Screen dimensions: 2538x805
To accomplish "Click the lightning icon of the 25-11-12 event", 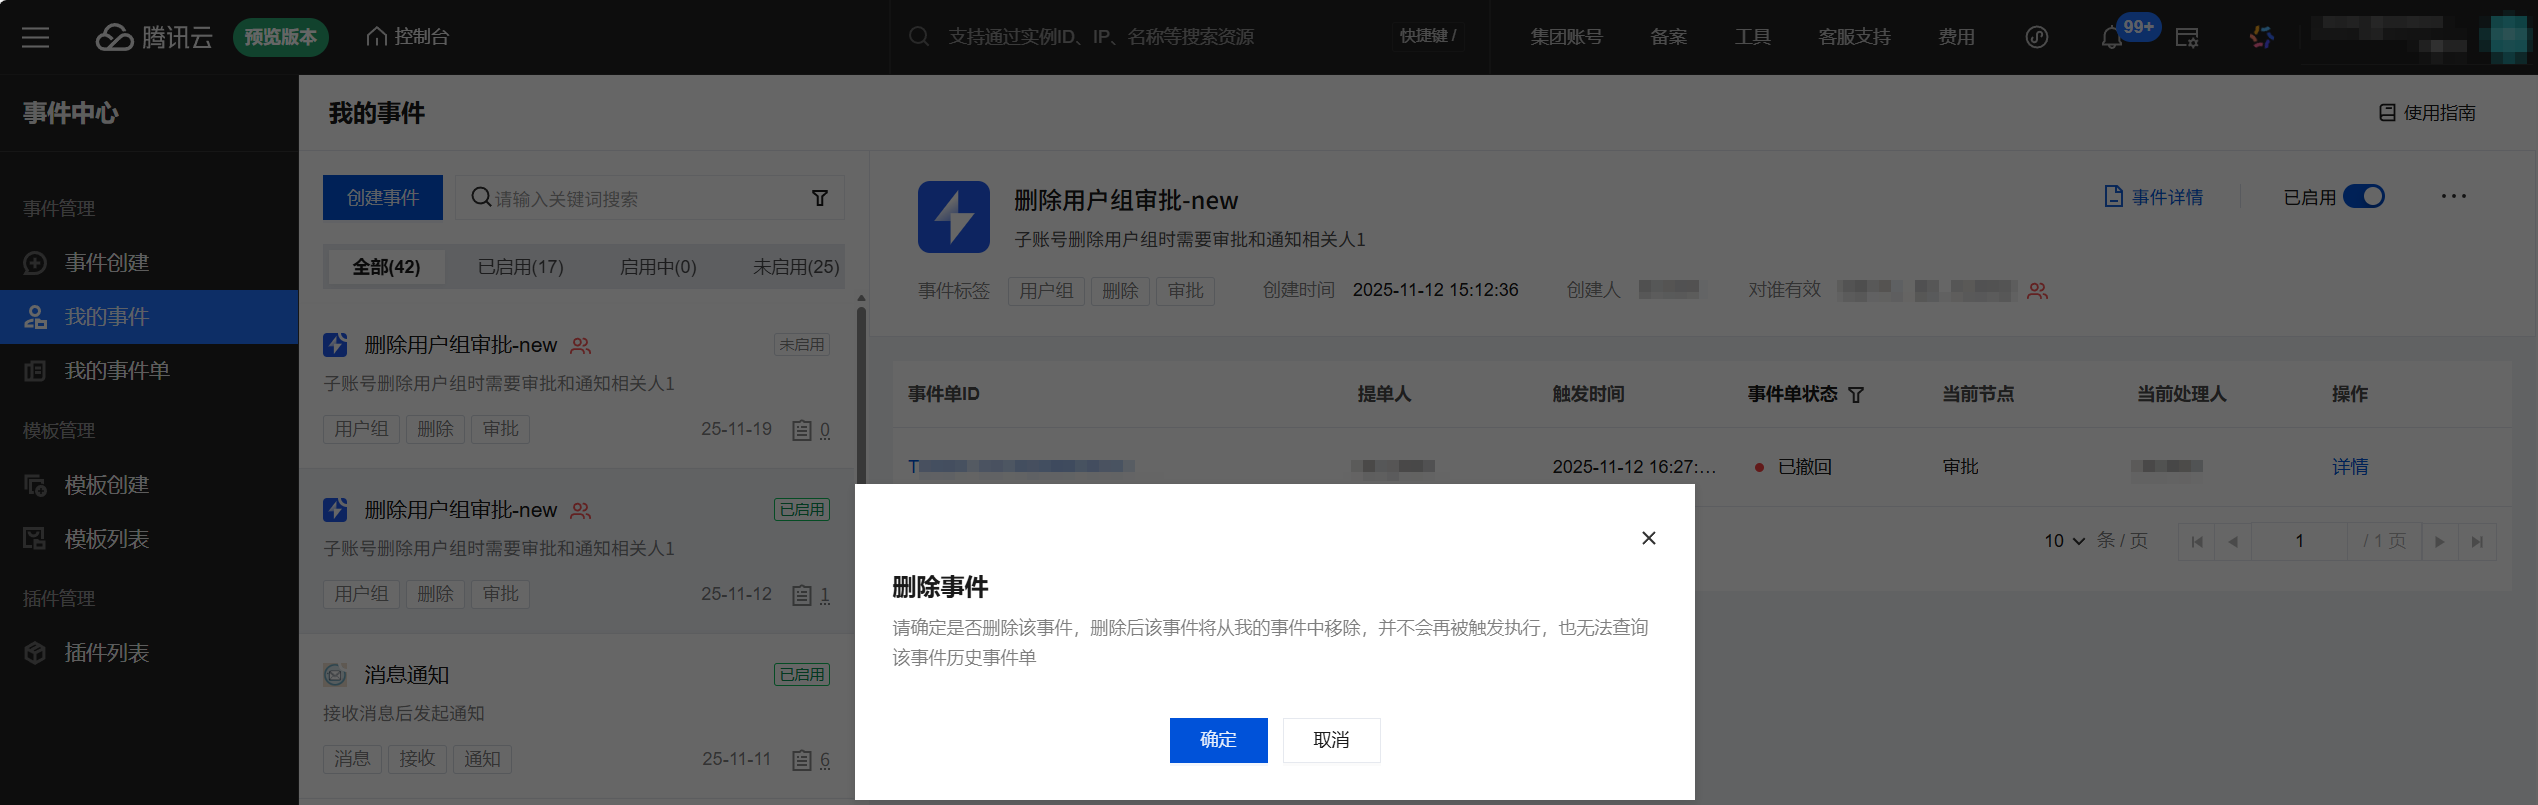I will [x=336, y=510].
